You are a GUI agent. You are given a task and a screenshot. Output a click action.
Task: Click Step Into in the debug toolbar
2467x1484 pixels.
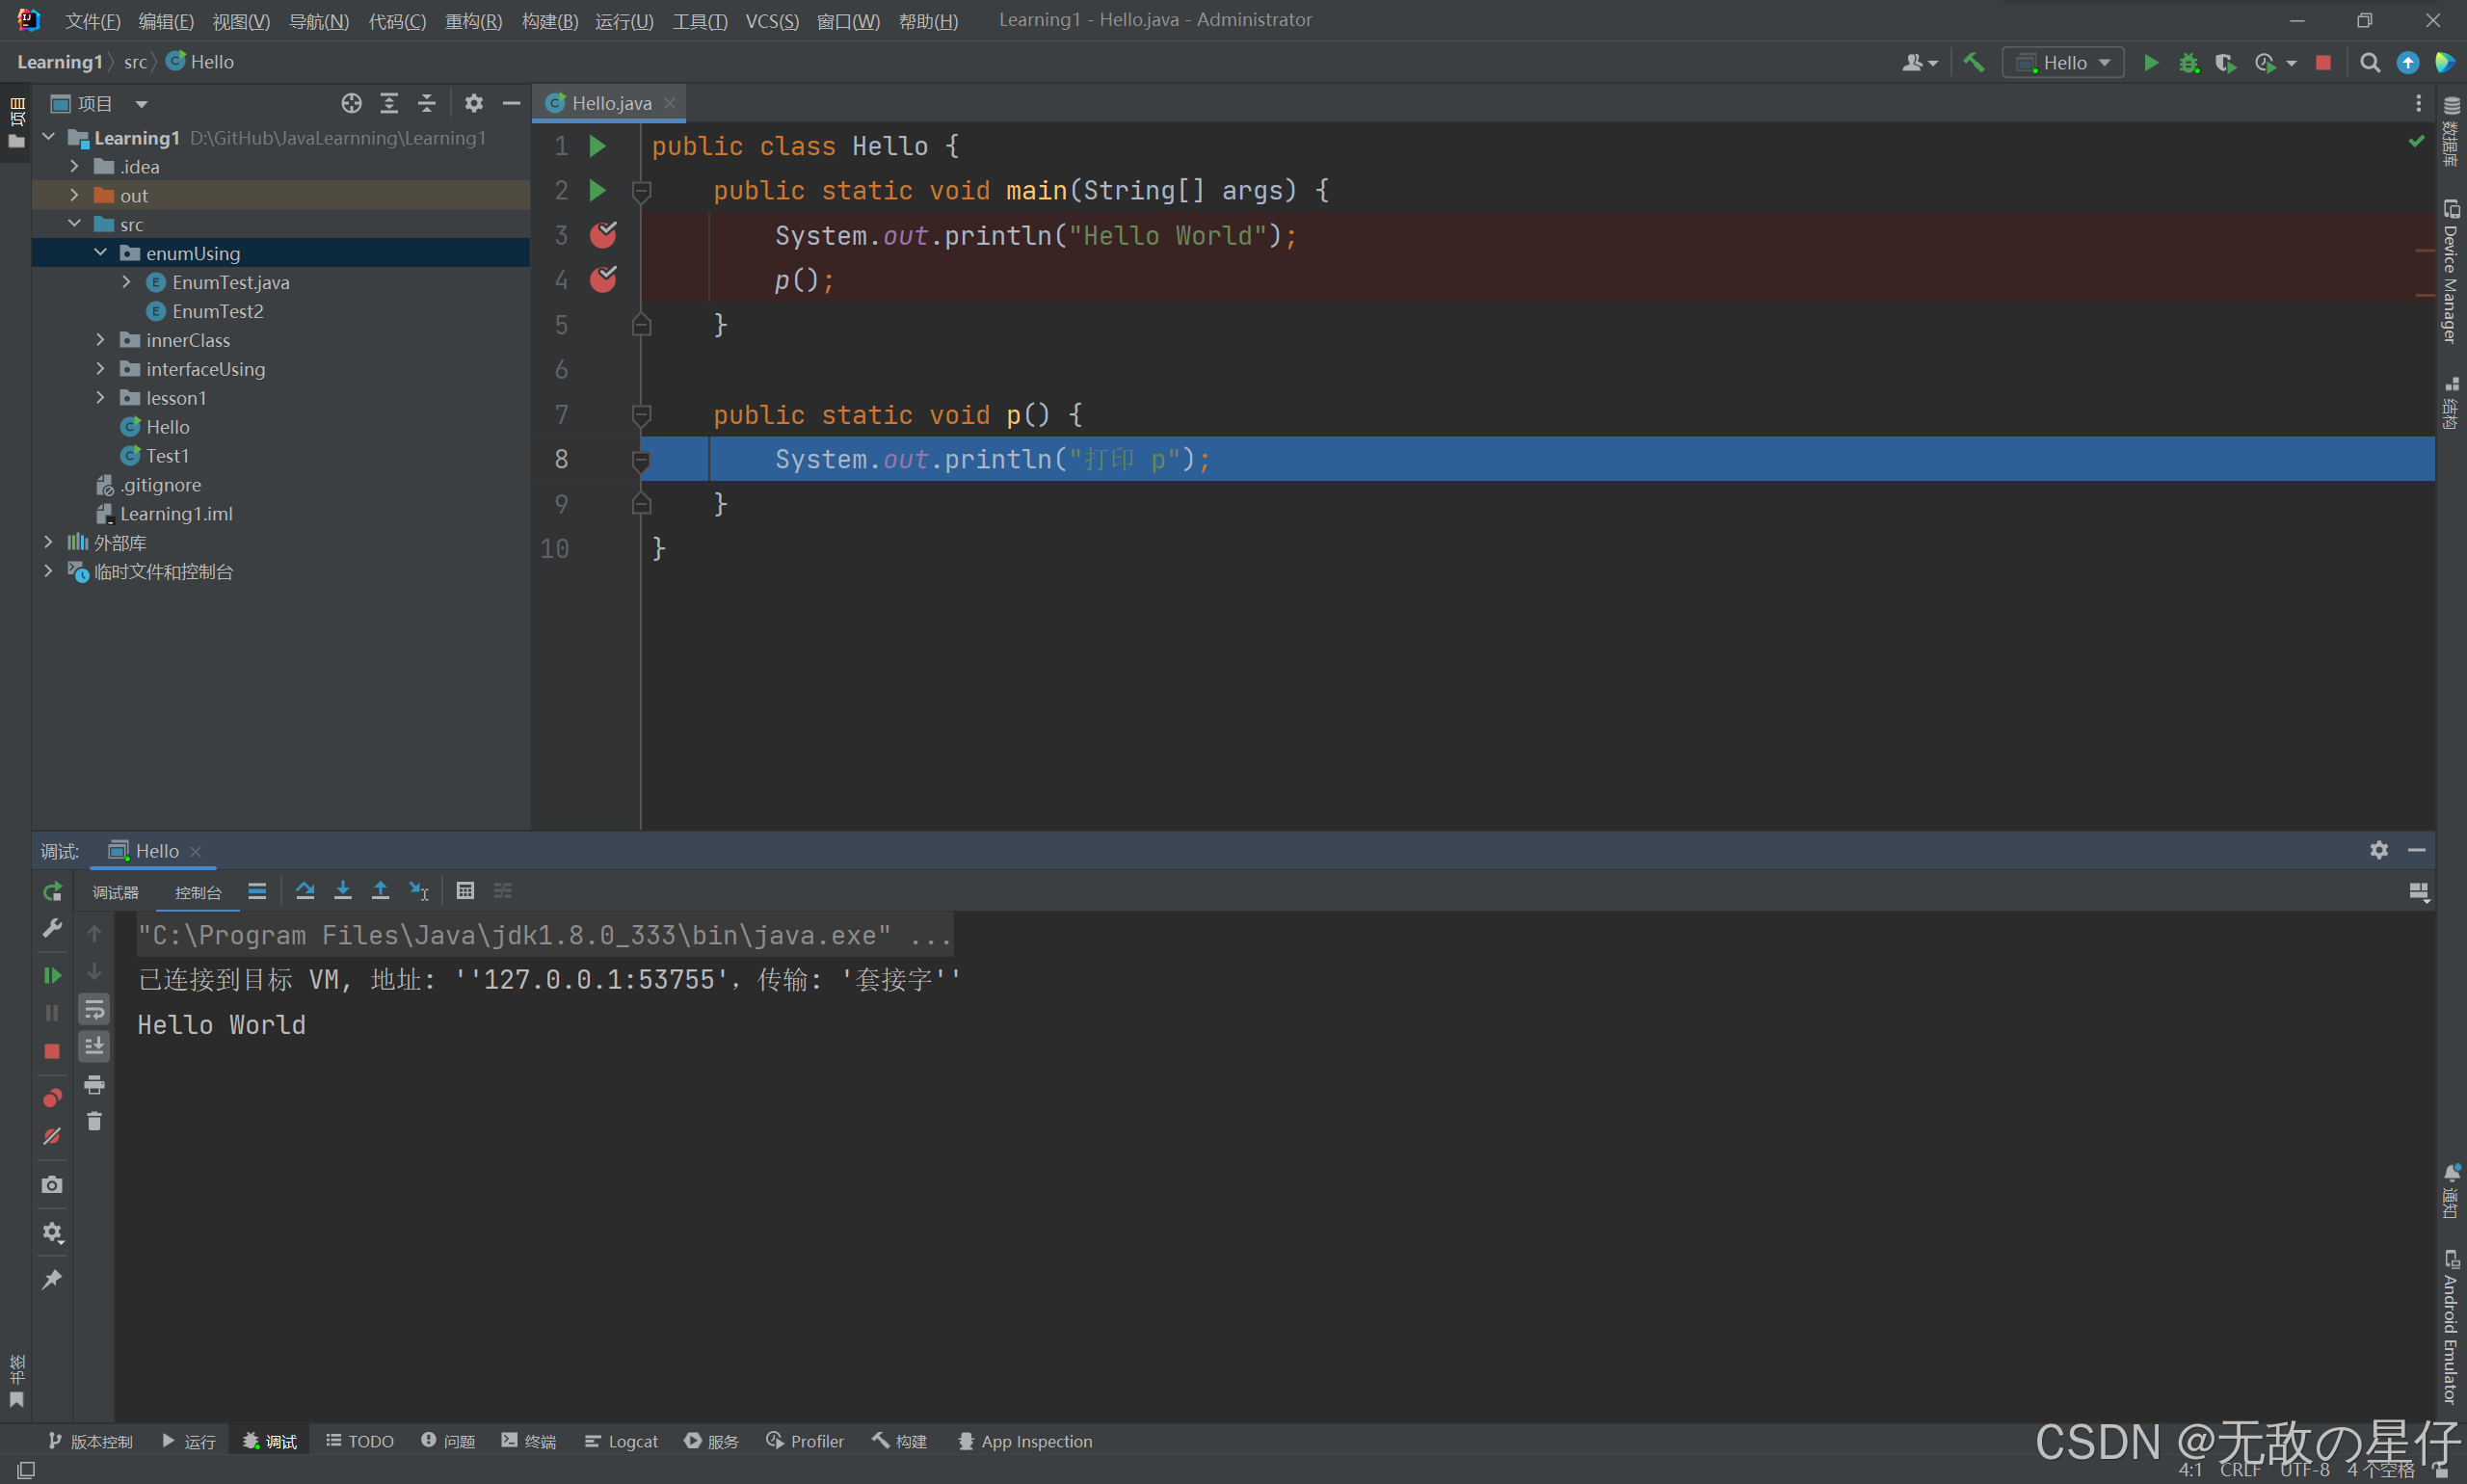[343, 890]
